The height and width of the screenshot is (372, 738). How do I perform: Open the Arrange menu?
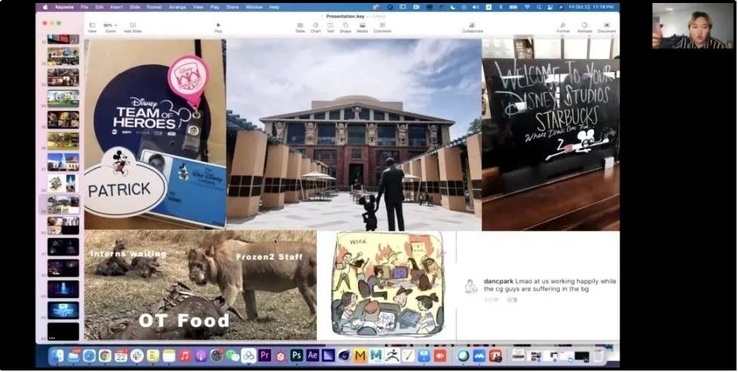[x=177, y=7]
